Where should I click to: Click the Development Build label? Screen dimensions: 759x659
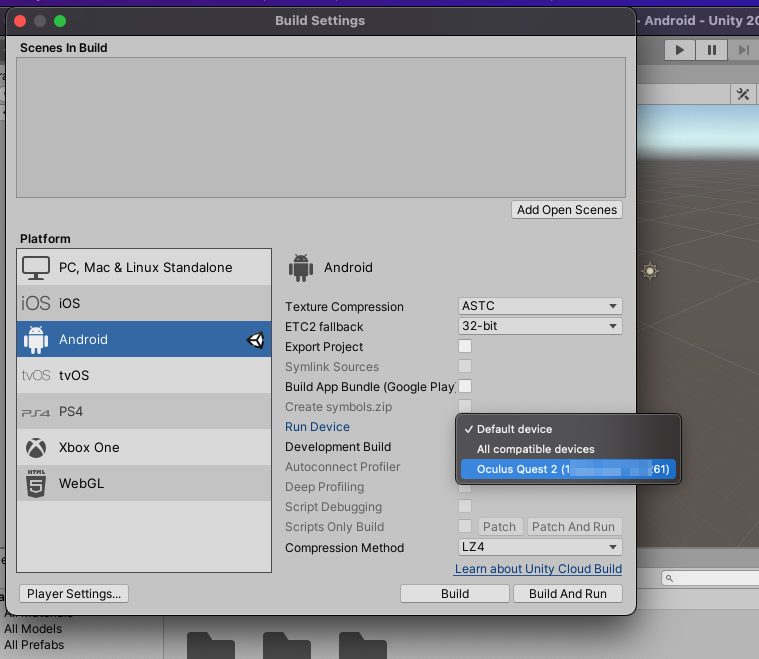[x=338, y=447]
